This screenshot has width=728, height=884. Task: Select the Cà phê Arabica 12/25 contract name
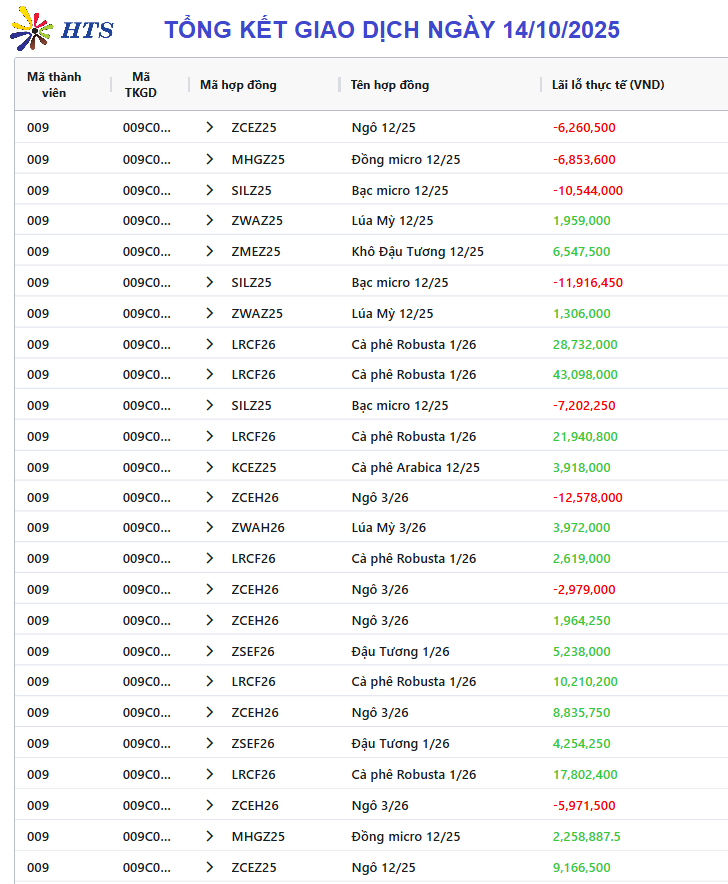click(x=415, y=467)
